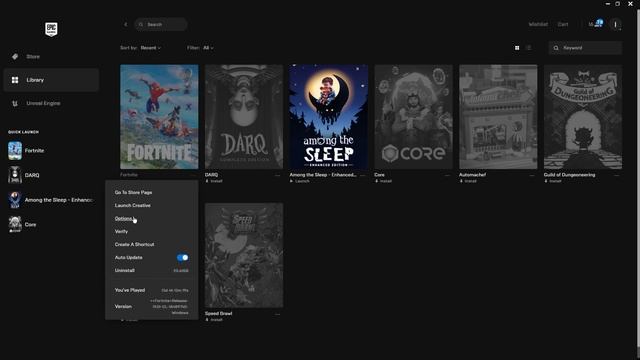The image size is (640, 360).
Task: Click Version entry in menu
Action: pyautogui.click(x=151, y=307)
